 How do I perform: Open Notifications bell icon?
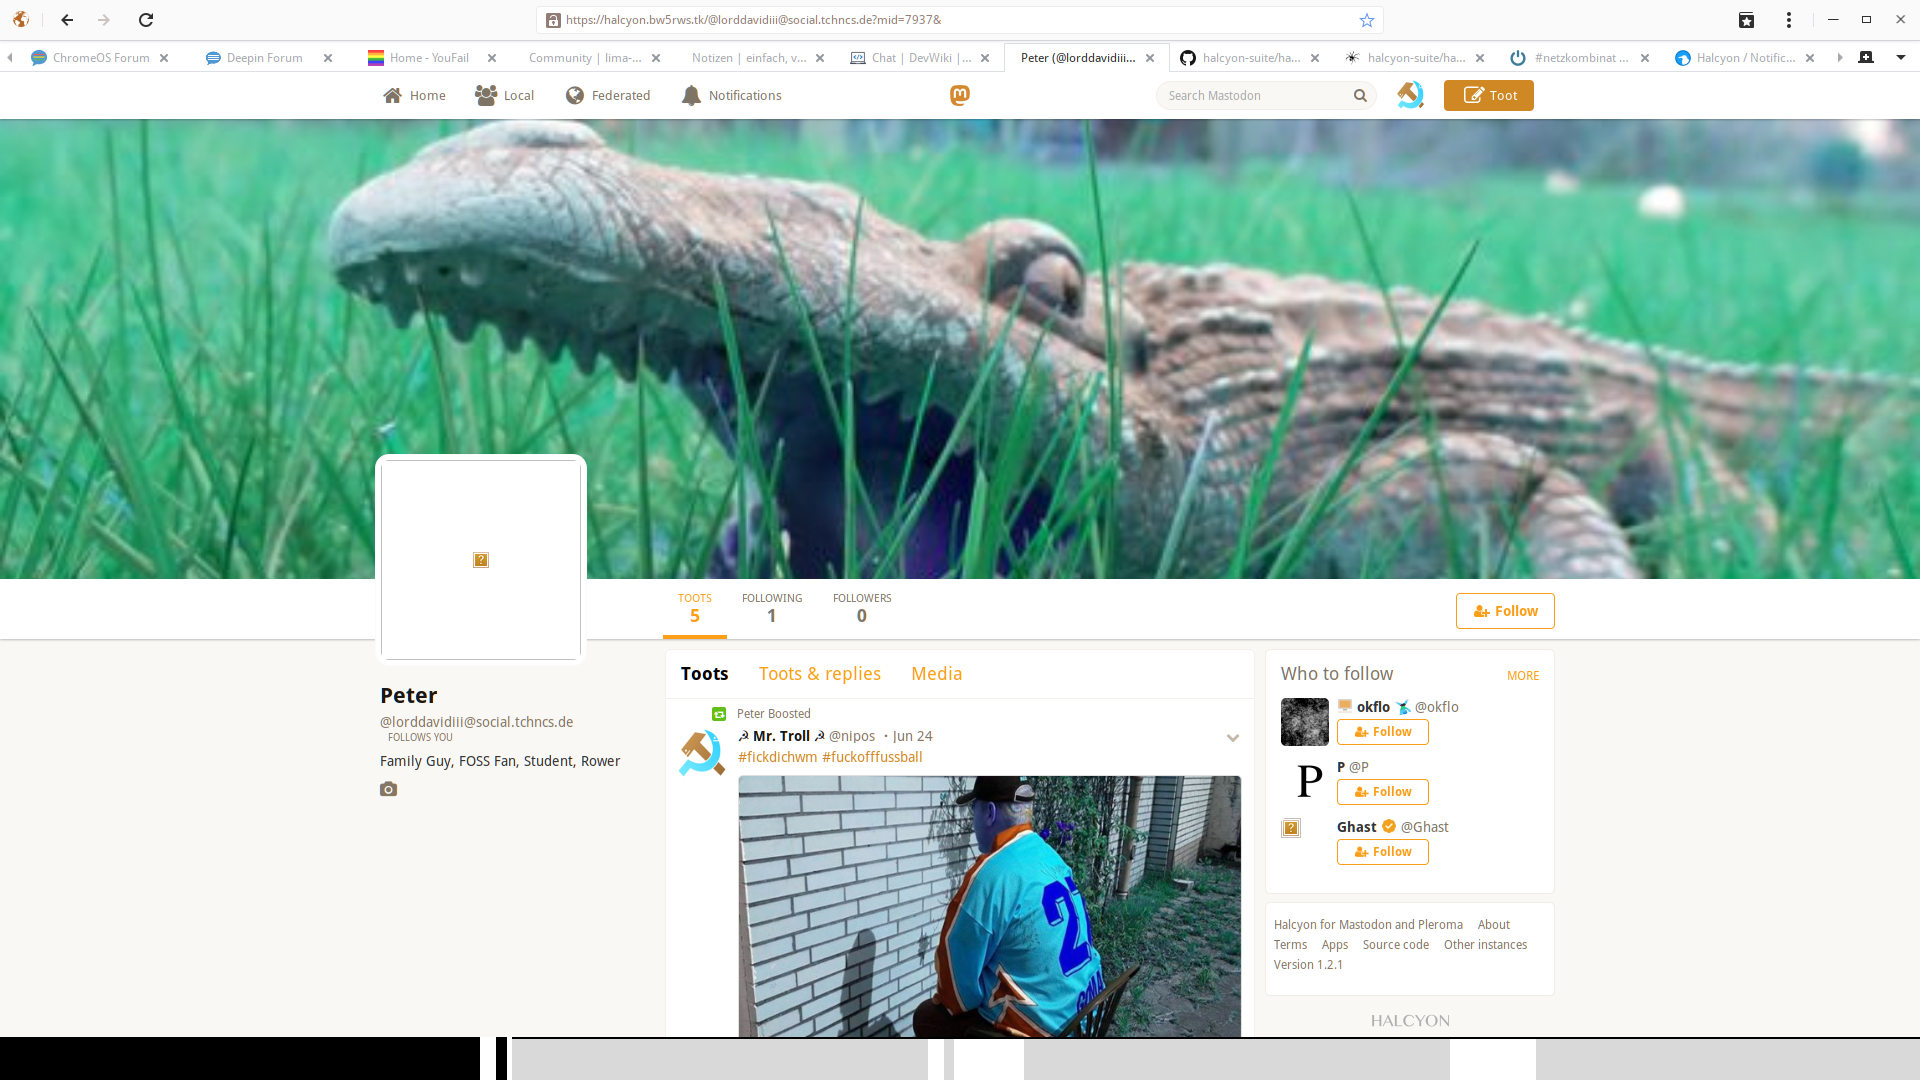coord(691,96)
